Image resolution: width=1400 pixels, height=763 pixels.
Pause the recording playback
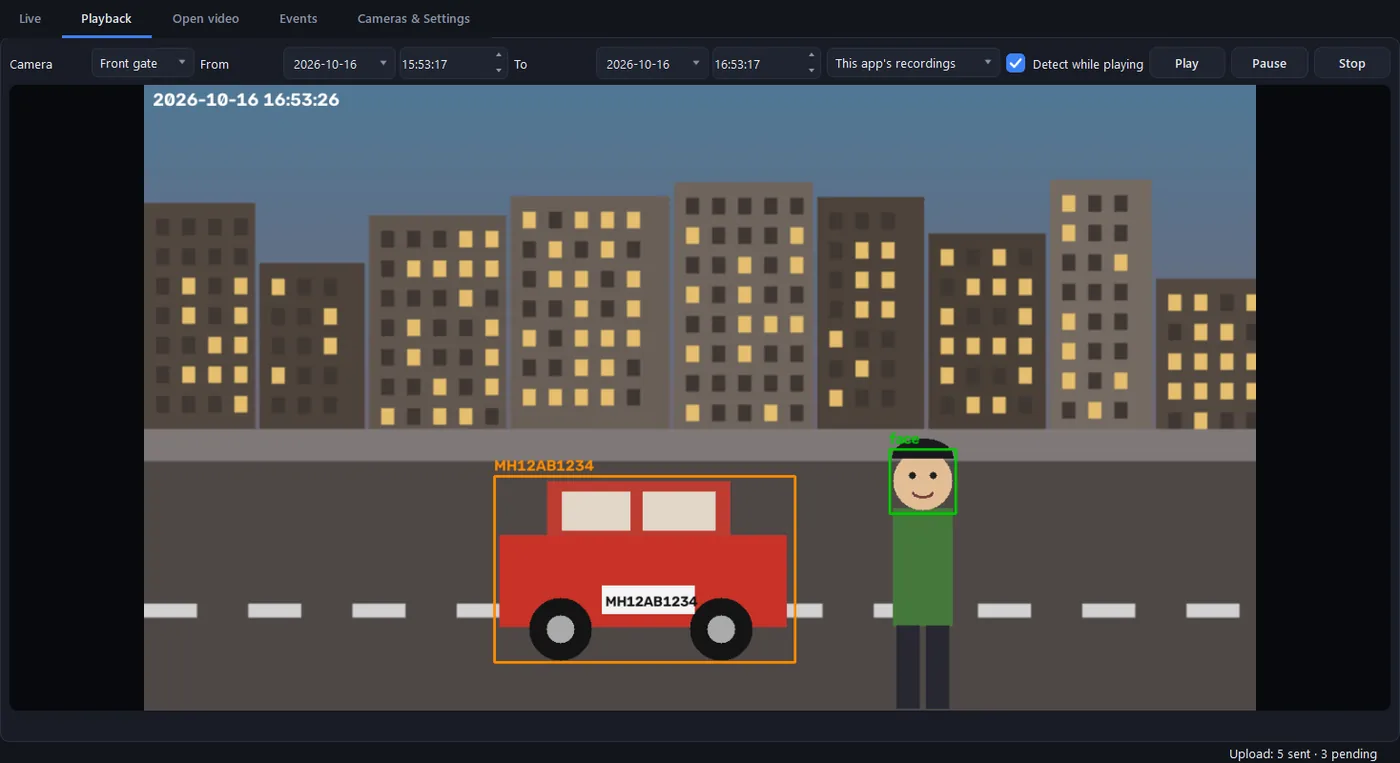1269,63
